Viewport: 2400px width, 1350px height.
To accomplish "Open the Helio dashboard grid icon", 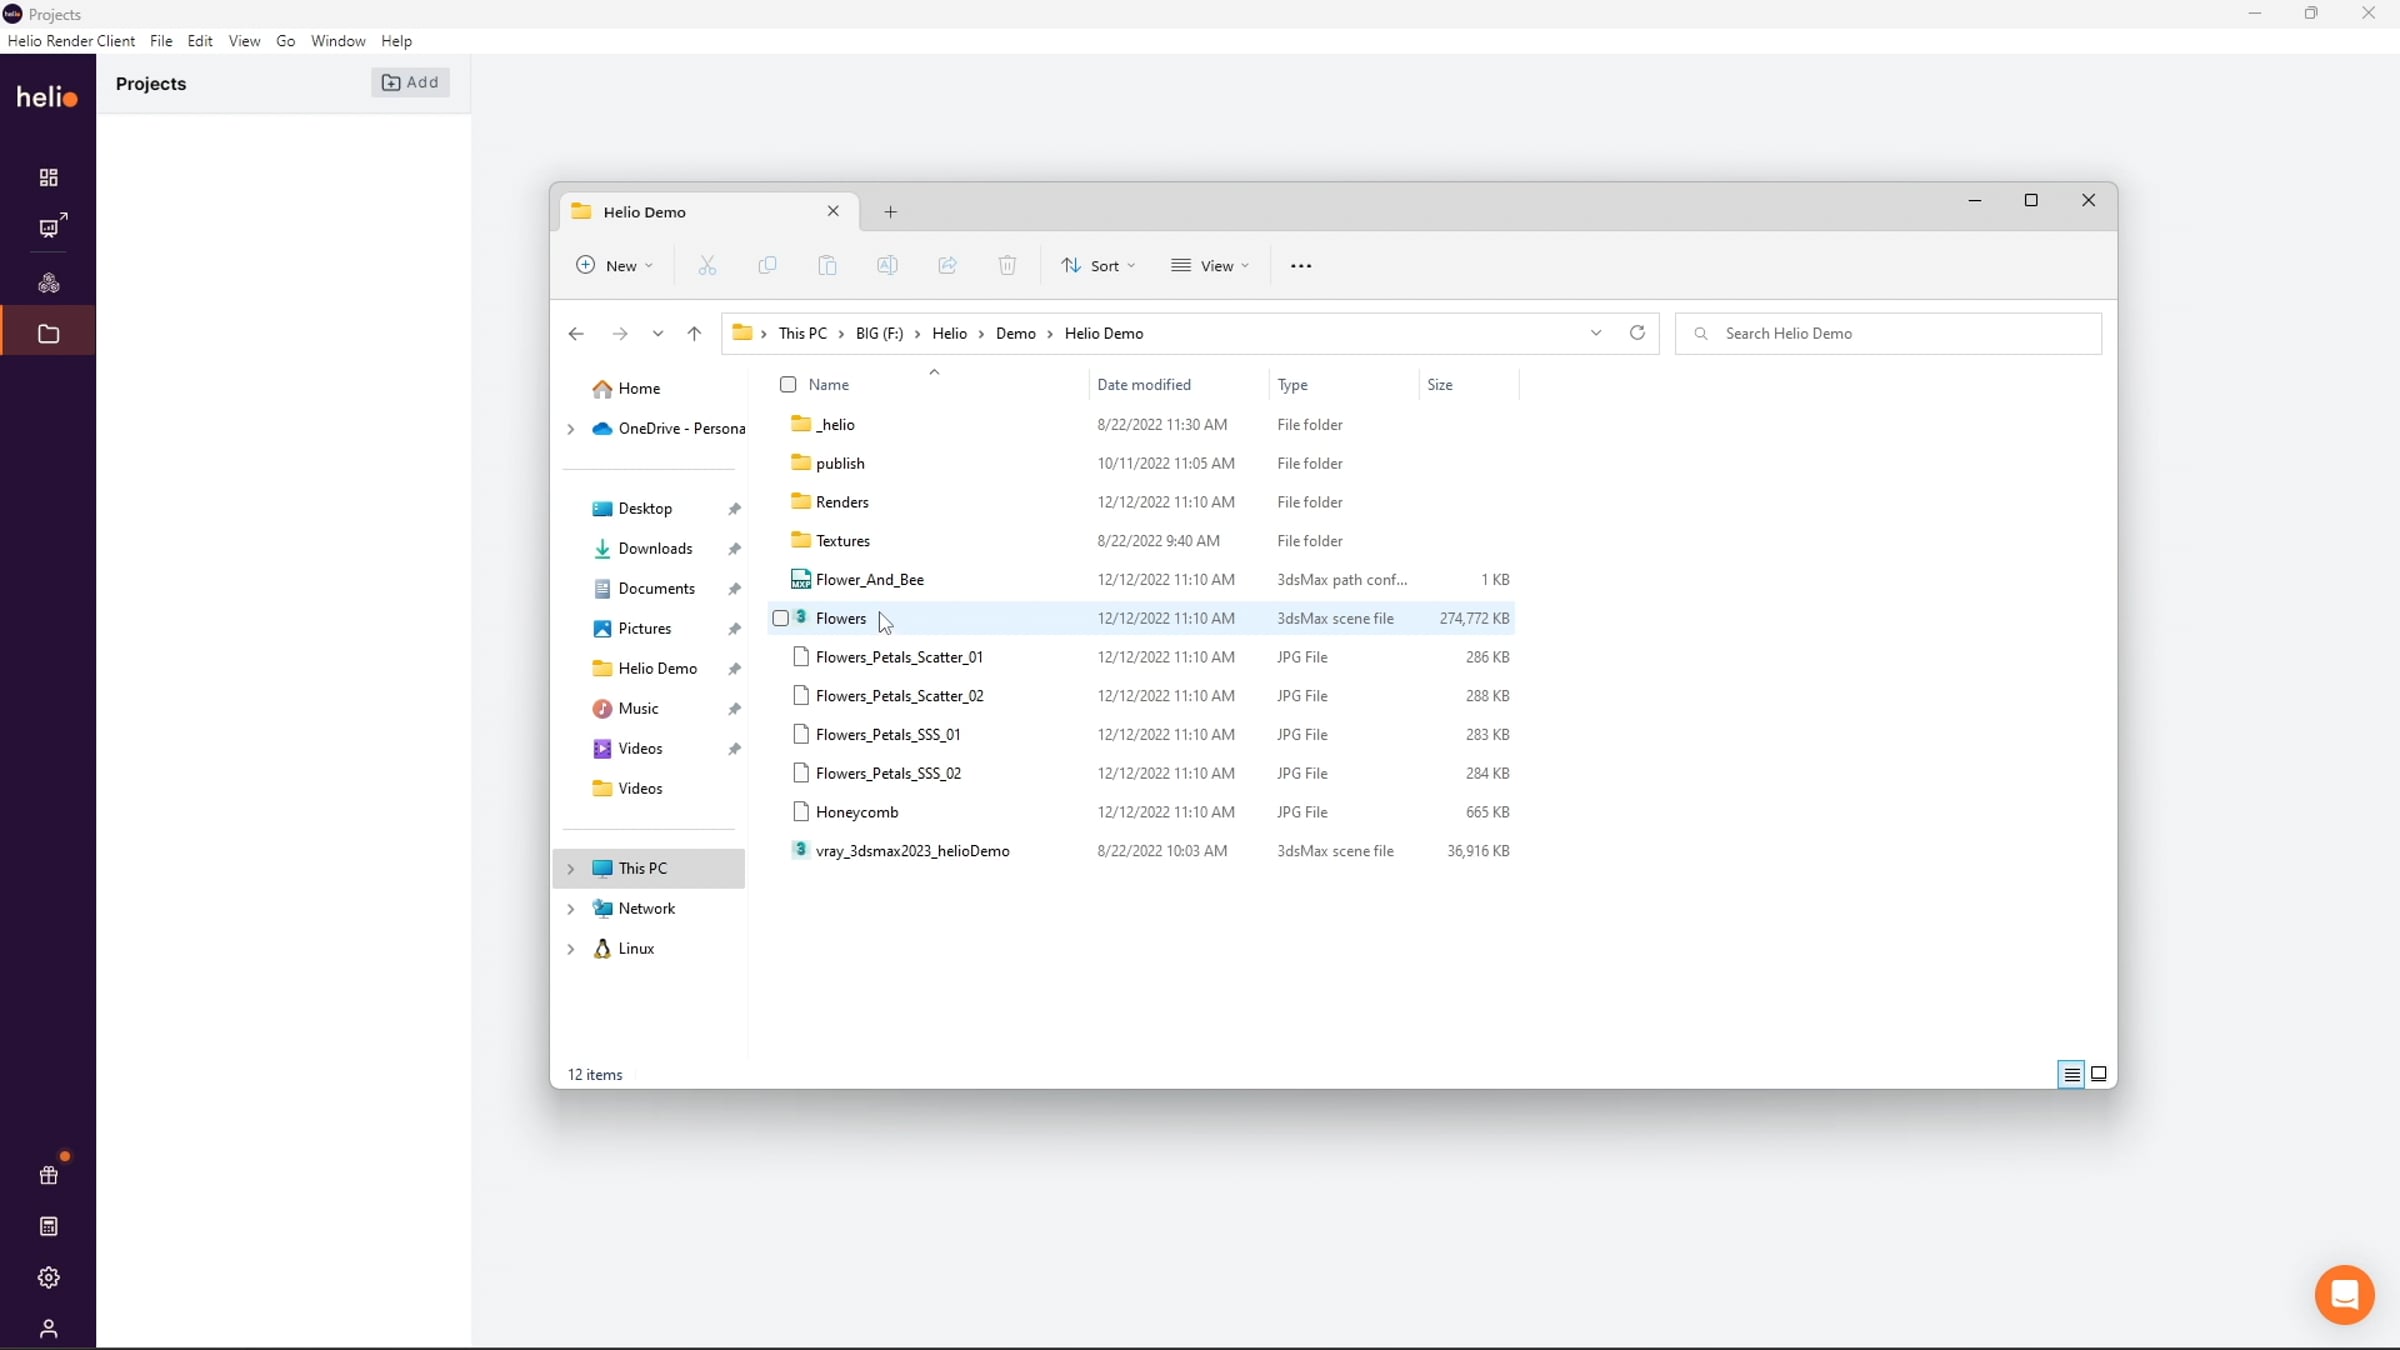I will 48,178.
